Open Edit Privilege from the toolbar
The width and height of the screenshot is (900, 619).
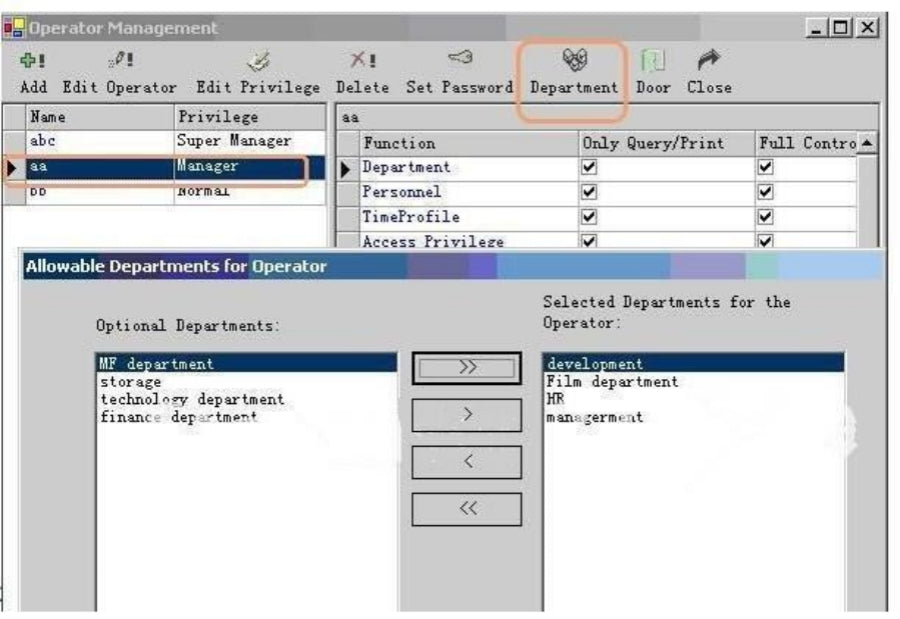[258, 62]
